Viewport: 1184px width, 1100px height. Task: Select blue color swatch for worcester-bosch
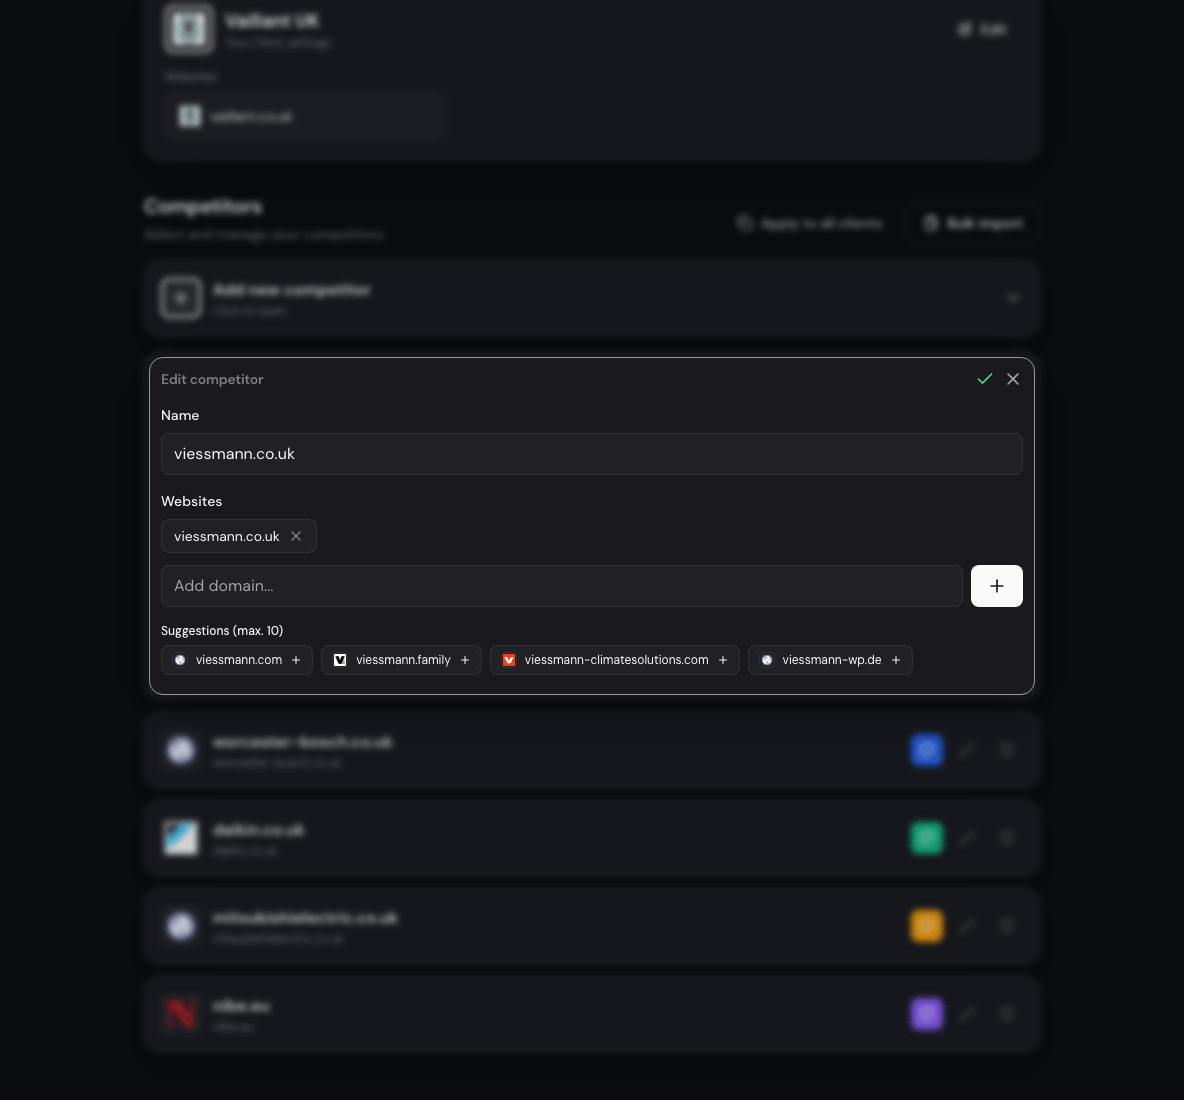pos(927,750)
